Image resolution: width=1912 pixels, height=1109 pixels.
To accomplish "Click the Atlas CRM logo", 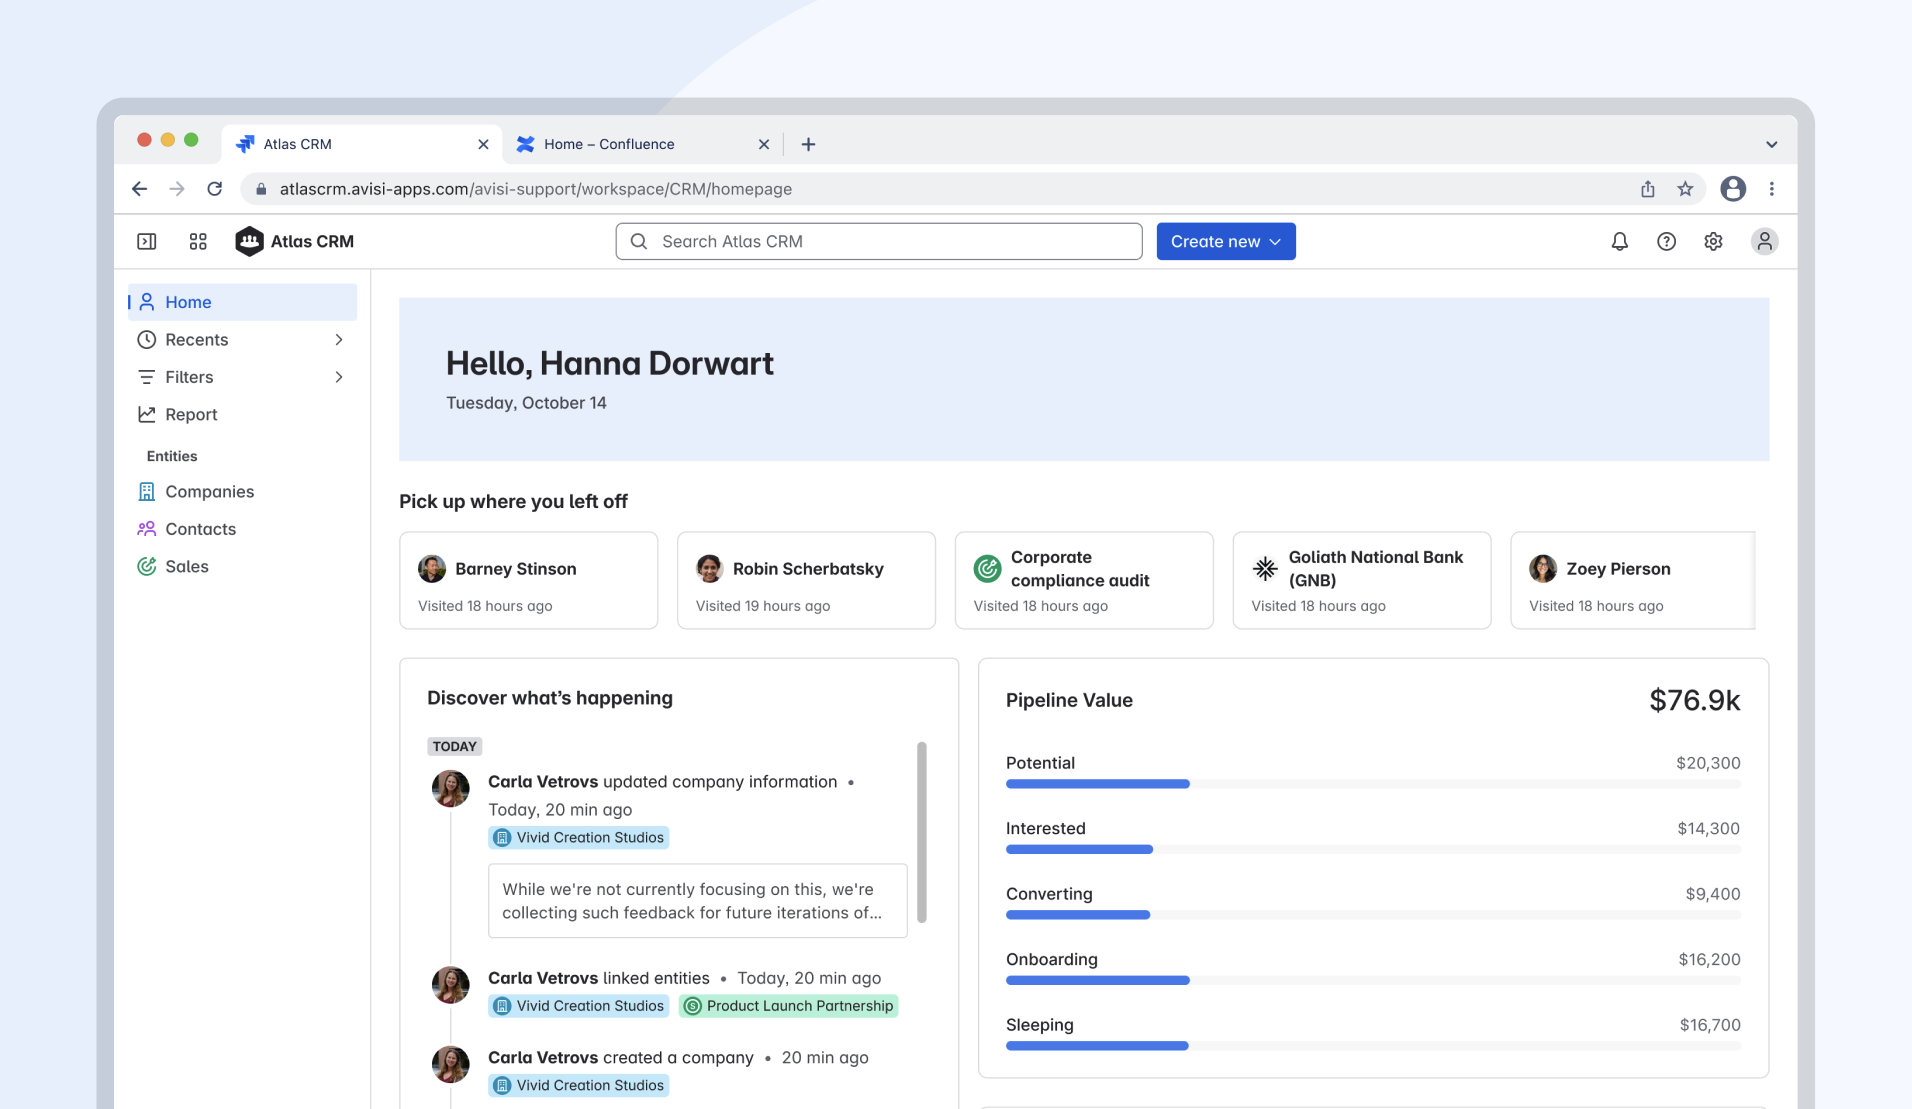I will tap(294, 241).
